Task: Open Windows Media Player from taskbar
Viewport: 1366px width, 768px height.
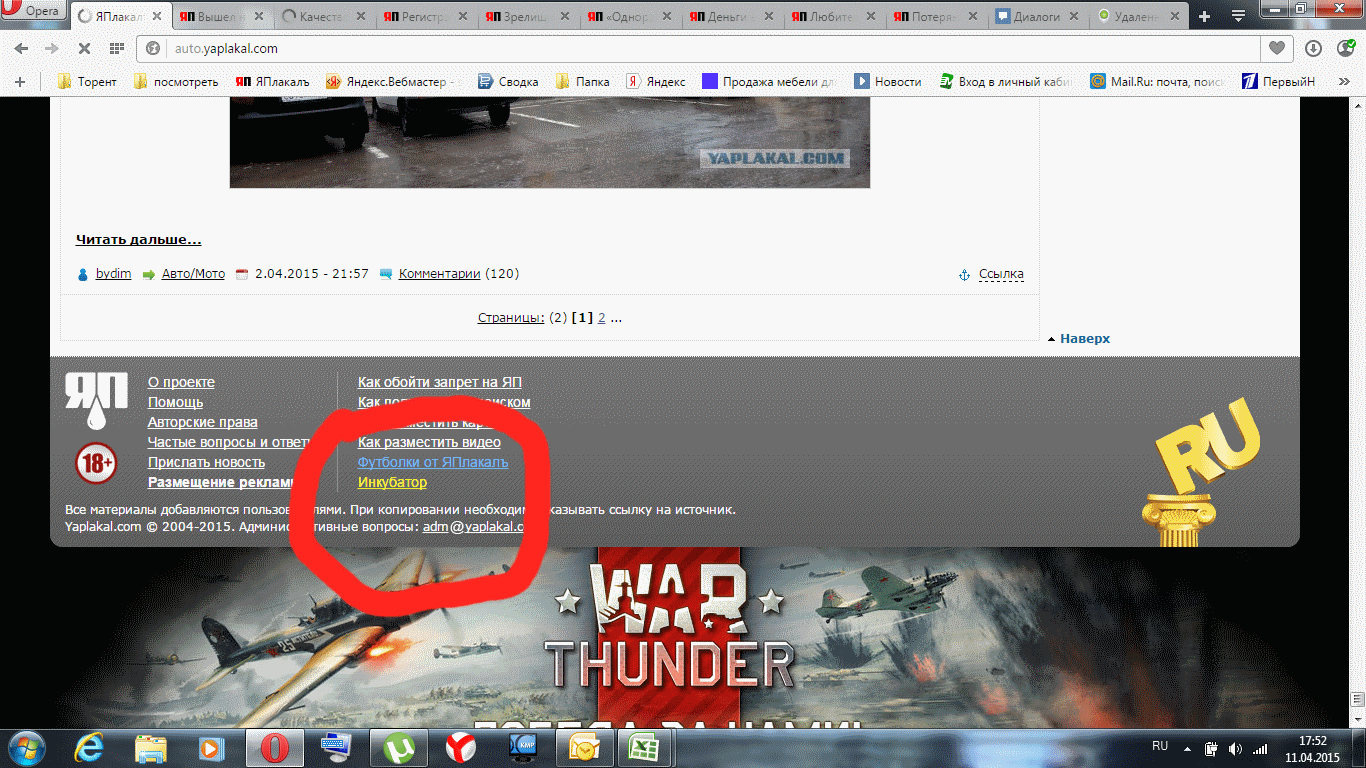Action: pyautogui.click(x=212, y=747)
